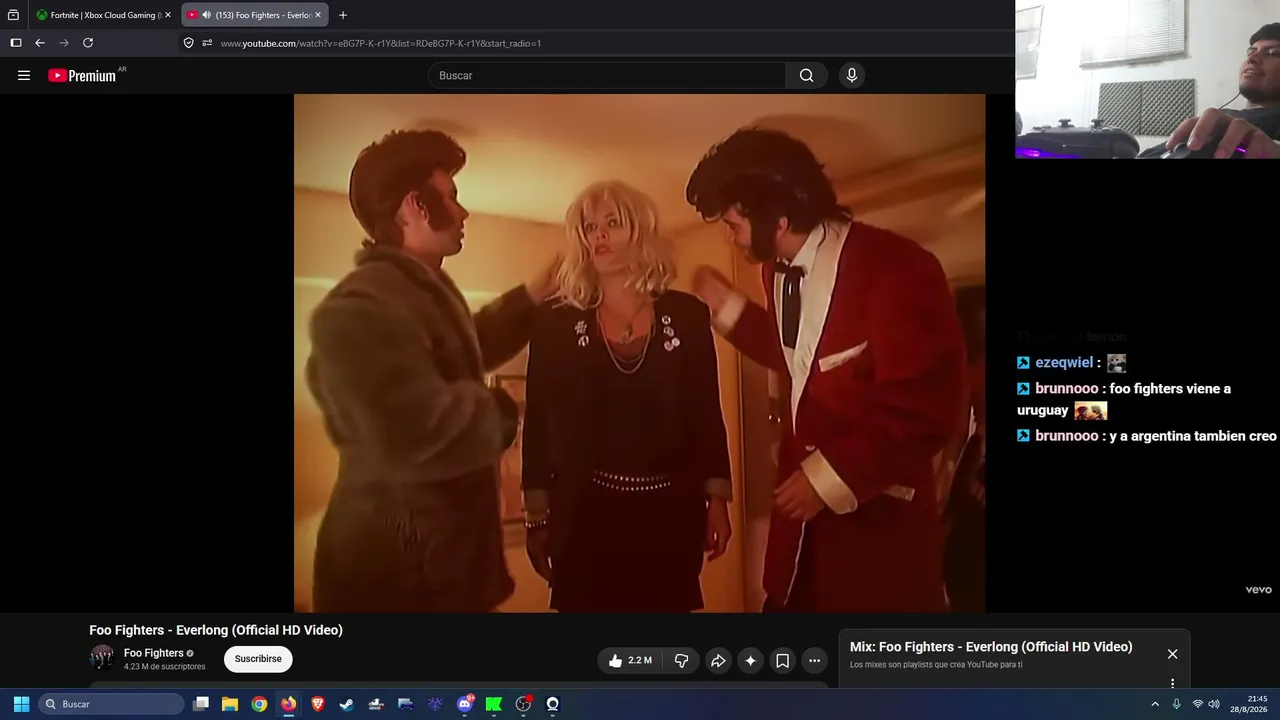Mute the audio-playing tab speaker icon
This screenshot has height=720, width=1280.
(206, 15)
